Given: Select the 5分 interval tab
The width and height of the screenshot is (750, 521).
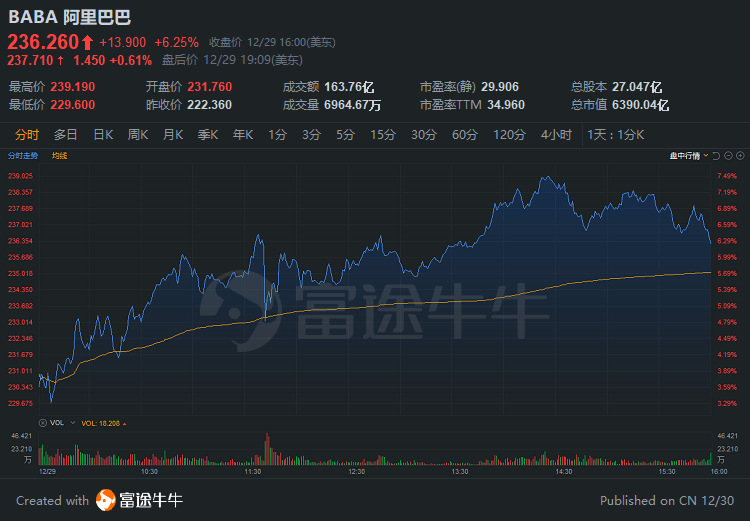Looking at the screenshot, I should point(345,135).
